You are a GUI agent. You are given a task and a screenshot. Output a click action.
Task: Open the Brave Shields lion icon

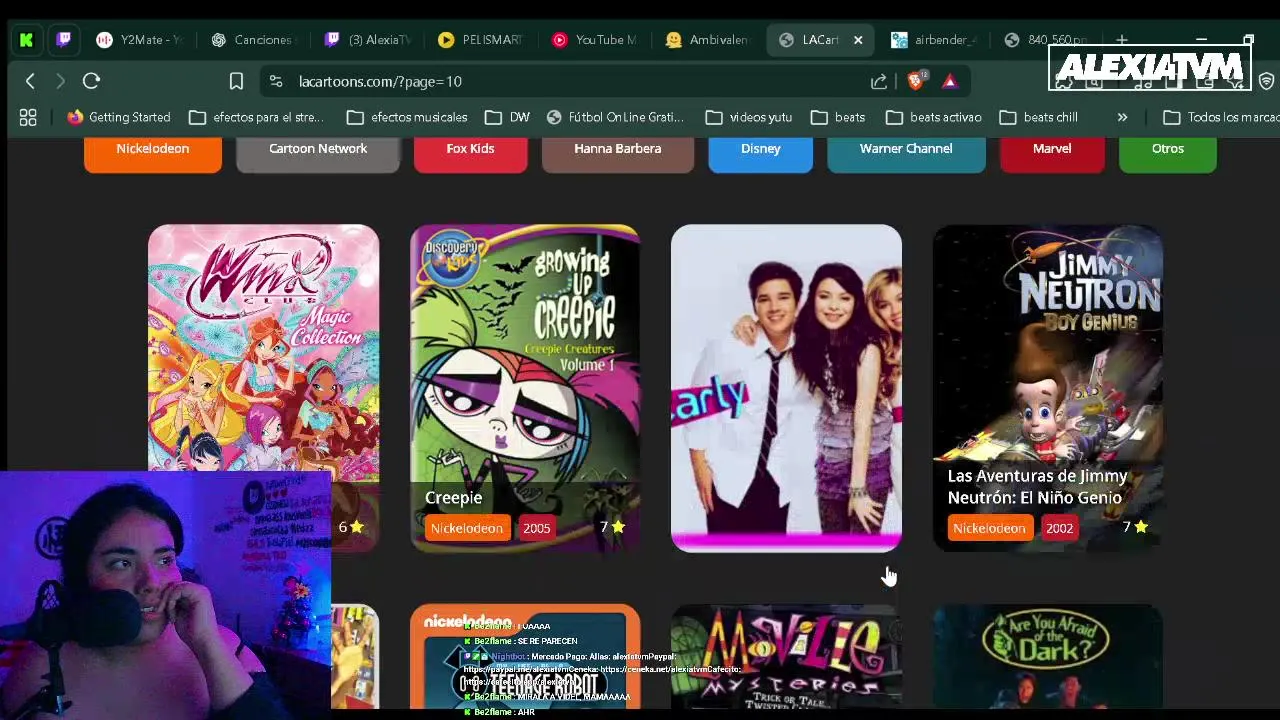(916, 81)
